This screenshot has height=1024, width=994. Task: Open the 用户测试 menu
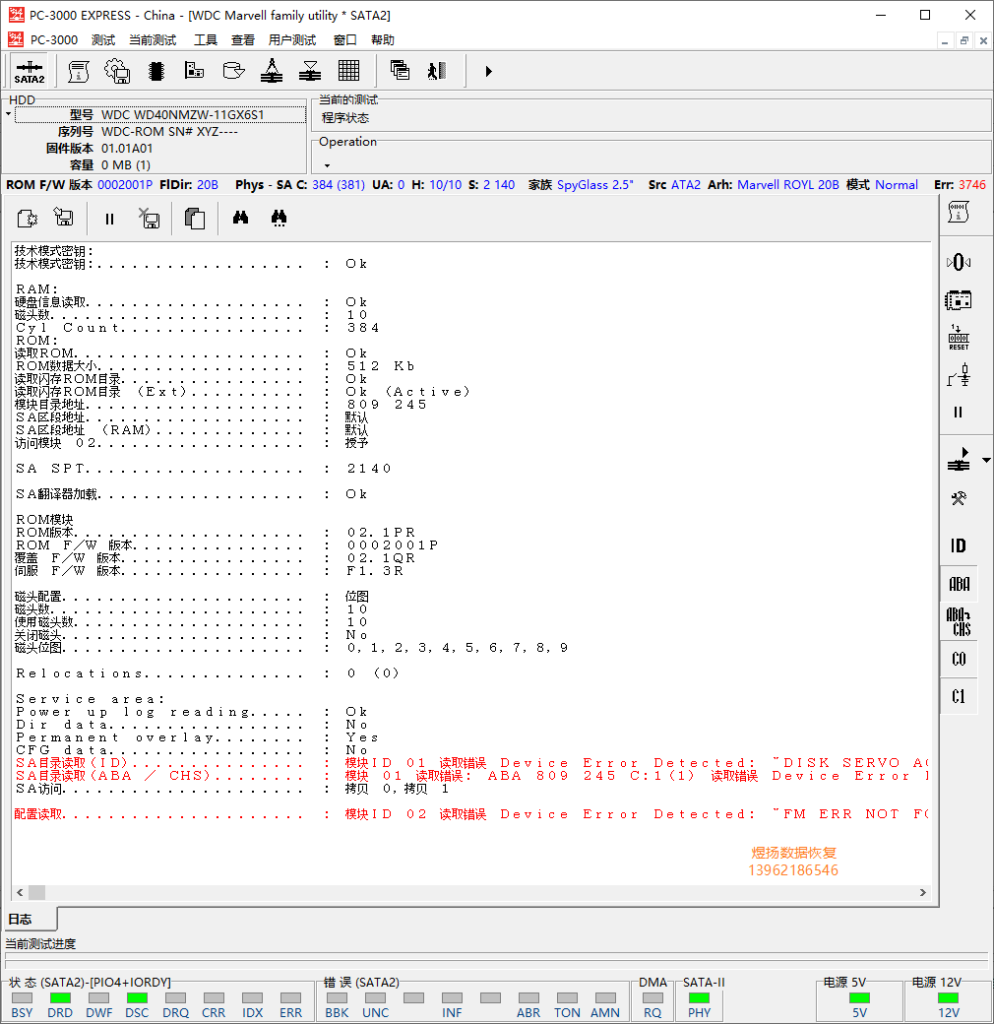(x=292, y=40)
